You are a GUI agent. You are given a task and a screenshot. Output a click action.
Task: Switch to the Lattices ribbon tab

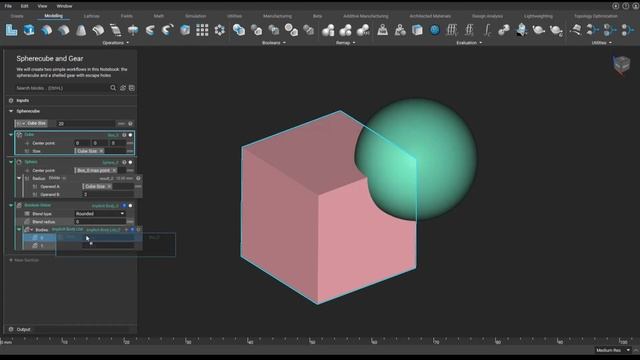click(x=91, y=16)
